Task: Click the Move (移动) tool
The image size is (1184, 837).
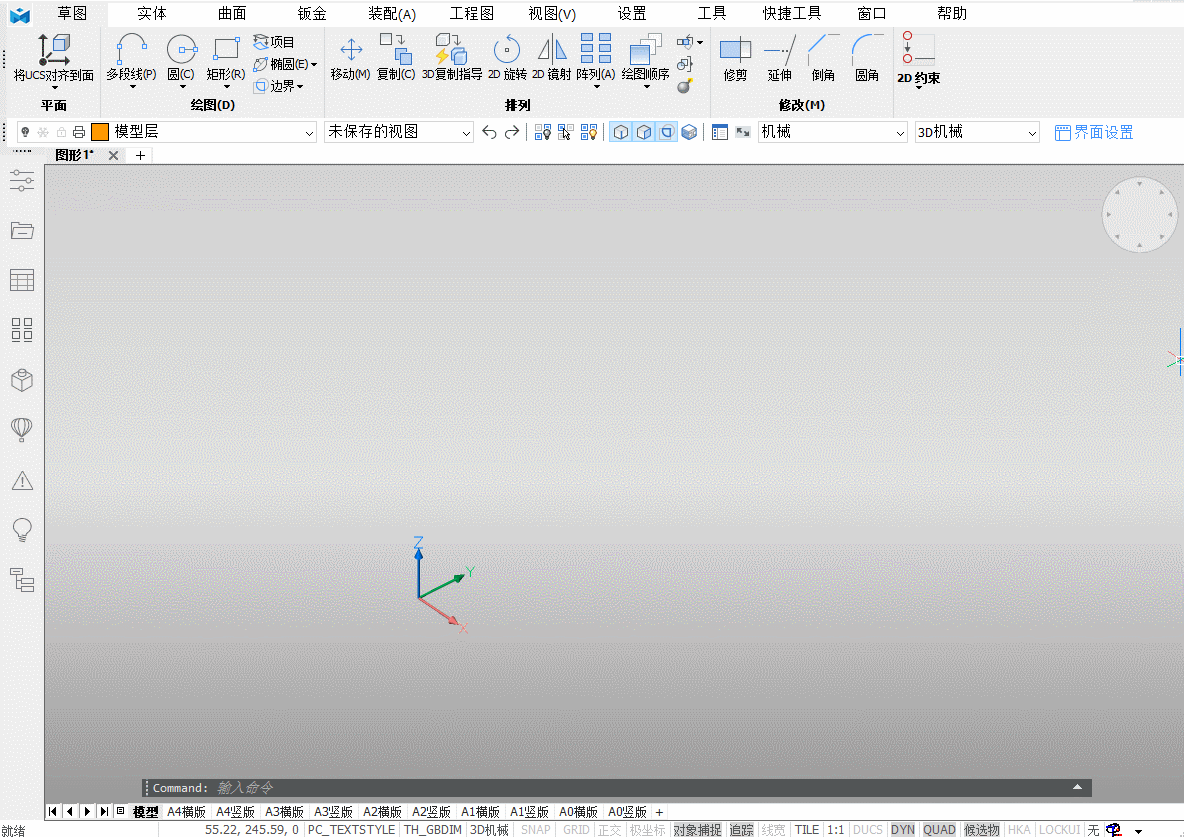Action: (350, 57)
